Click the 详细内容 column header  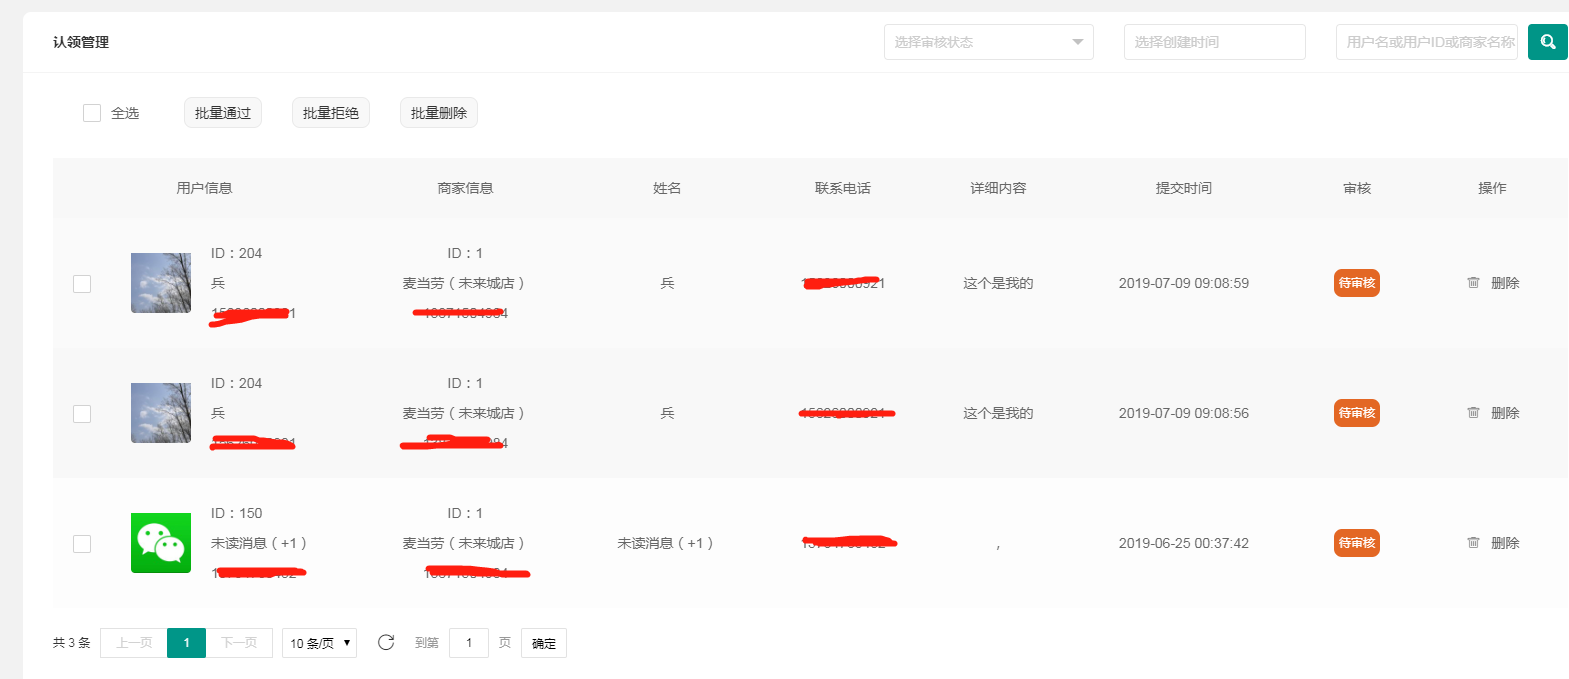click(x=998, y=188)
